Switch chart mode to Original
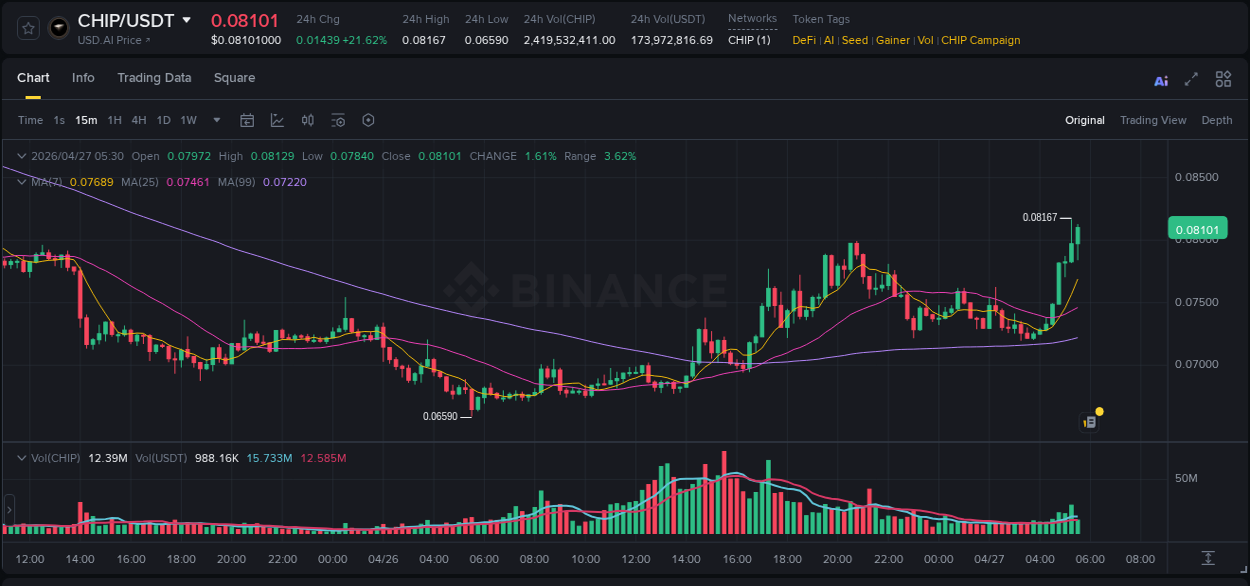1250x586 pixels. click(1085, 120)
